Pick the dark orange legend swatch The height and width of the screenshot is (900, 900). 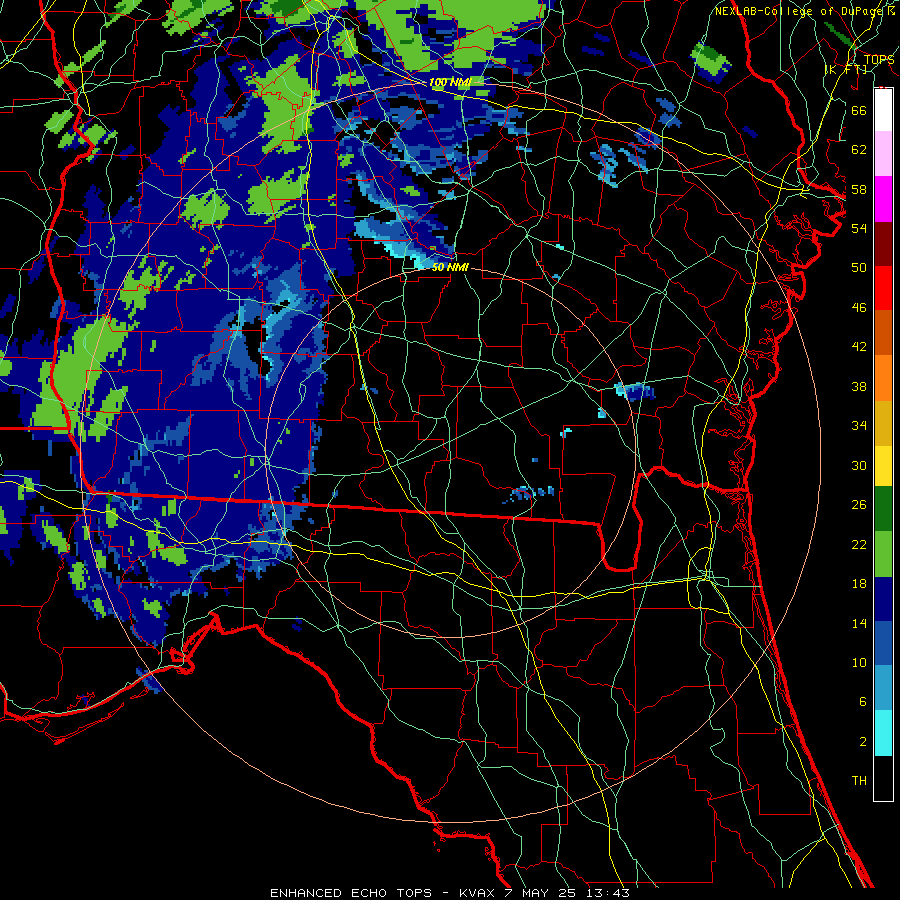pos(883,333)
